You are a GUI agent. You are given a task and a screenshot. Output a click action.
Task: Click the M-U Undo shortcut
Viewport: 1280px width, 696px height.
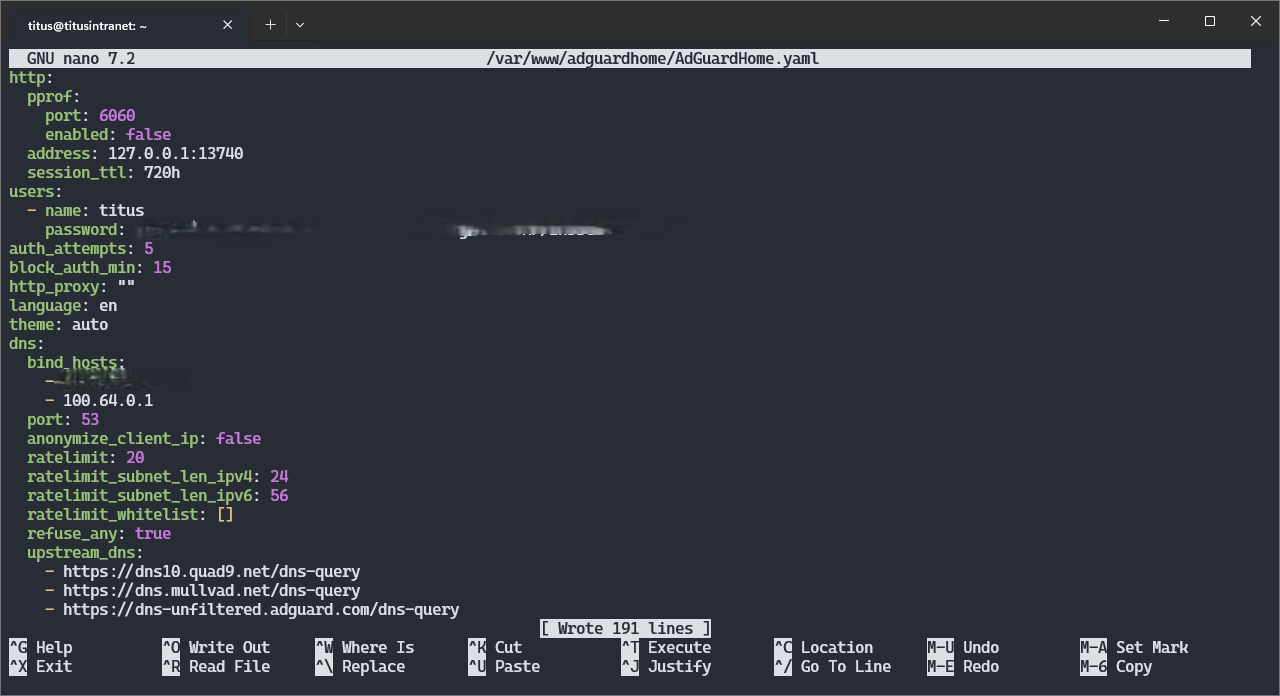click(963, 647)
